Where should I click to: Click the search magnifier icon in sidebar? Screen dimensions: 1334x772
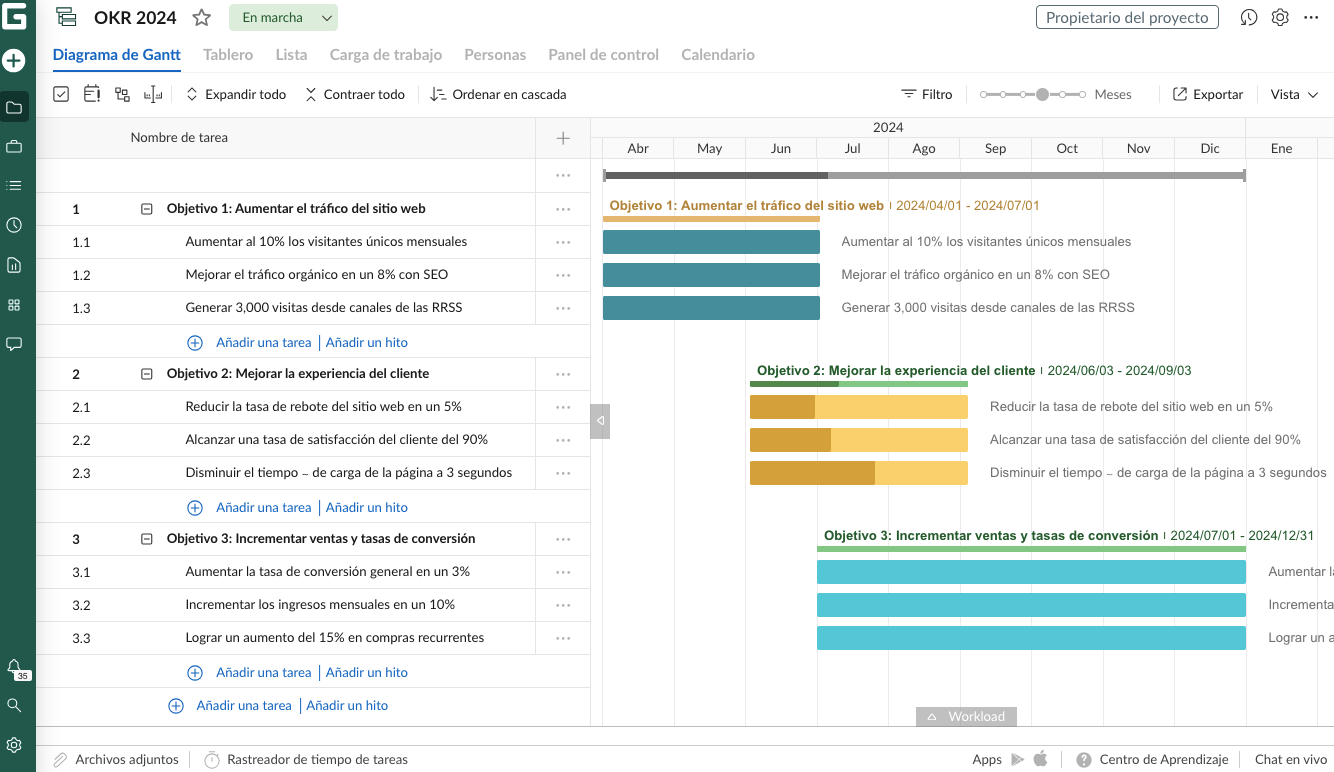(x=14, y=705)
